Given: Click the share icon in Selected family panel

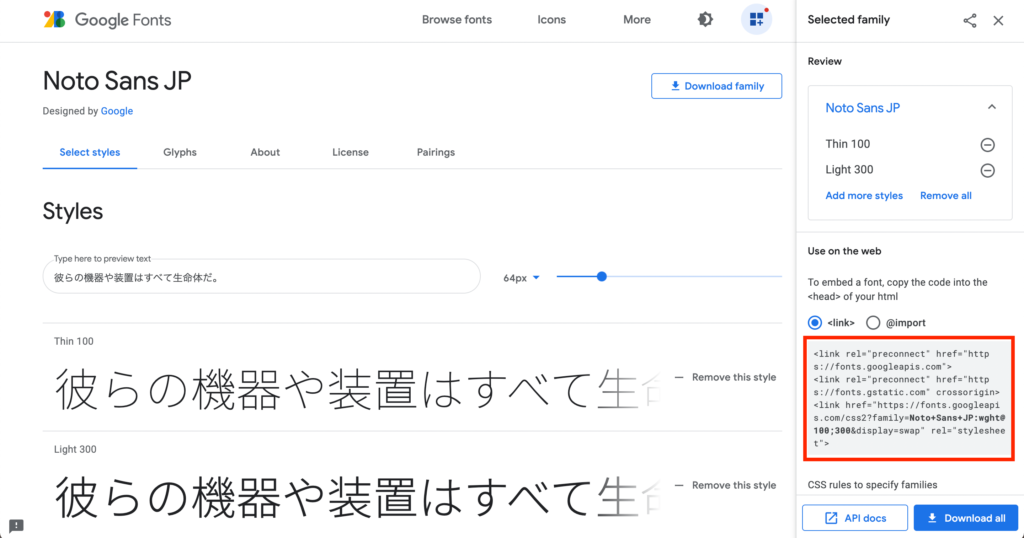Looking at the screenshot, I should (970, 20).
